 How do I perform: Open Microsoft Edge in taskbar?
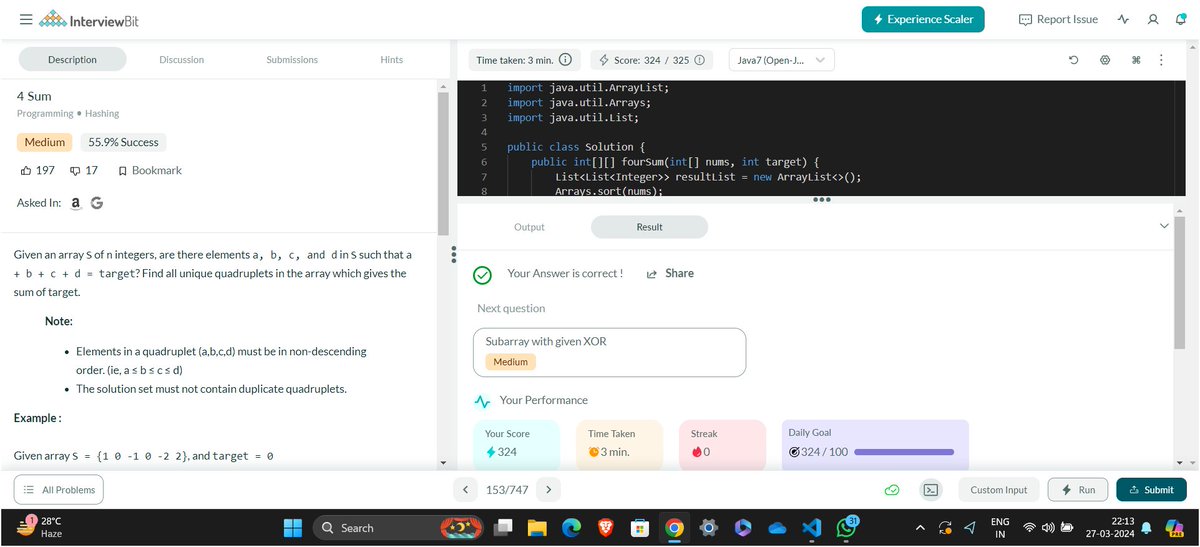click(x=572, y=528)
